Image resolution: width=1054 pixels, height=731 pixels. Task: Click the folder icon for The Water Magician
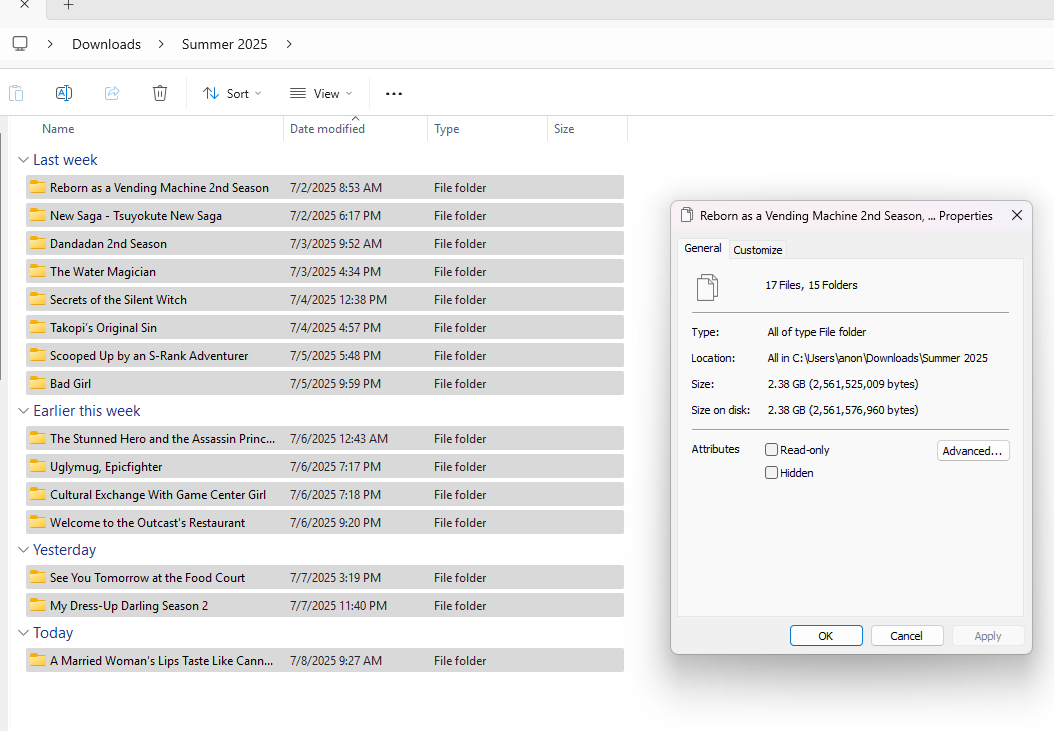coord(38,272)
